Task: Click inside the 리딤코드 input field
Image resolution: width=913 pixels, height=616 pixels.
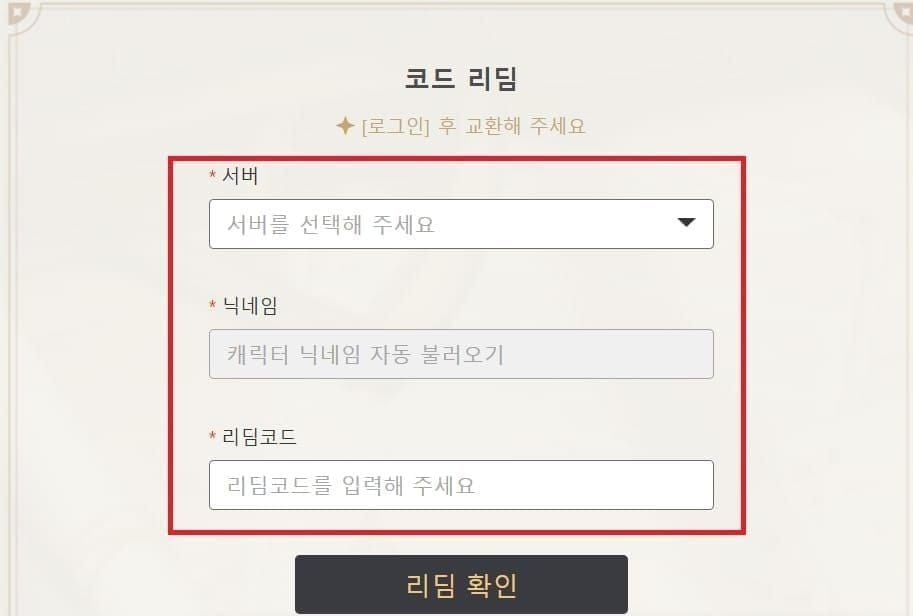Action: [460, 485]
